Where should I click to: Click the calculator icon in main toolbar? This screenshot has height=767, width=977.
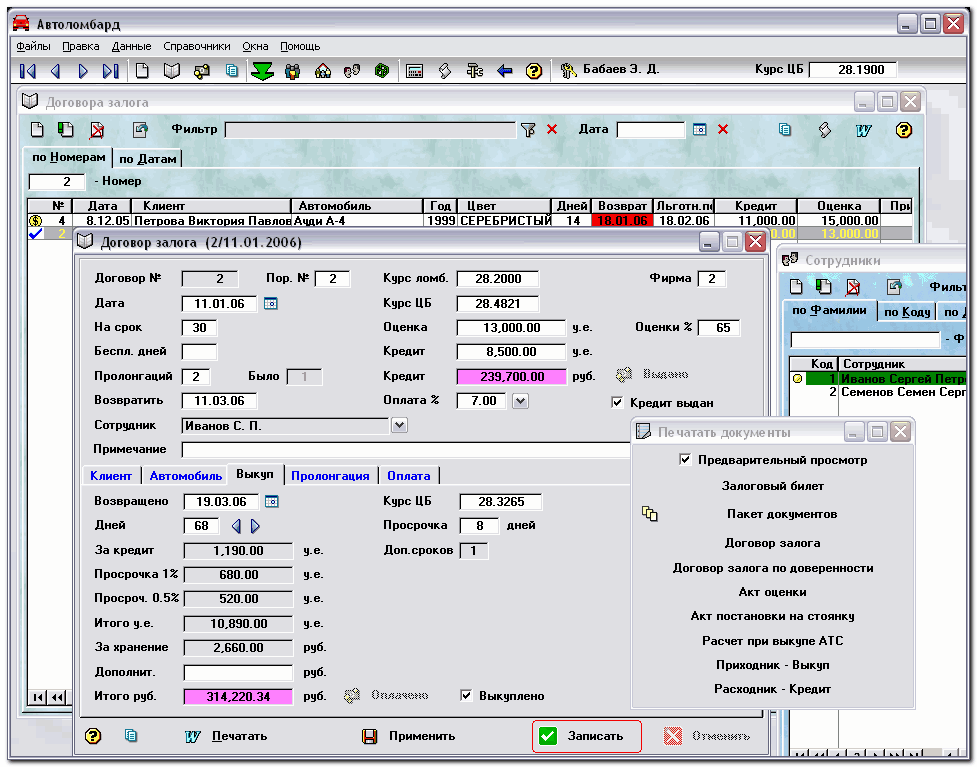coord(414,71)
